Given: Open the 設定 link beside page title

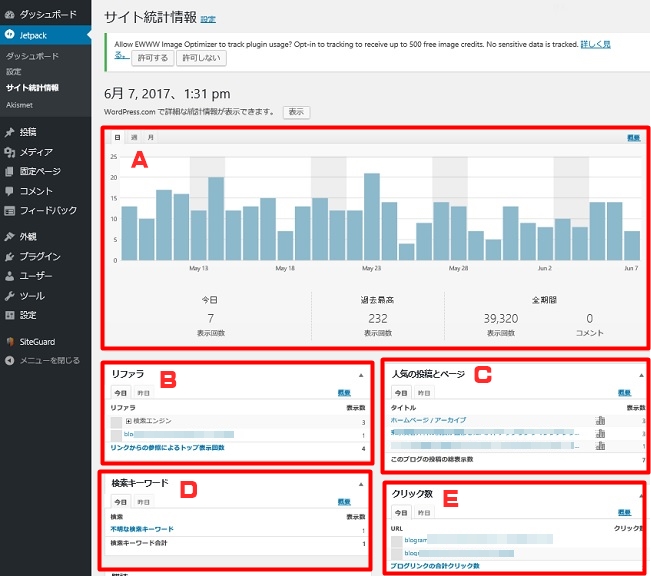Looking at the screenshot, I should pos(208,19).
